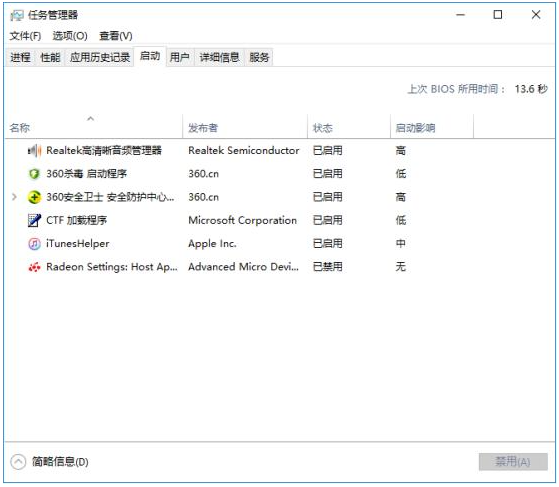559x487 pixels.
Task: Open the 选项(O) menu
Action: 70,36
